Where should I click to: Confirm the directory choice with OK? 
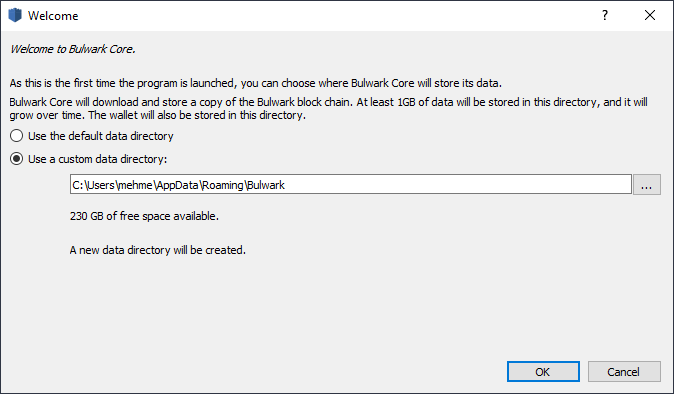[x=543, y=372]
